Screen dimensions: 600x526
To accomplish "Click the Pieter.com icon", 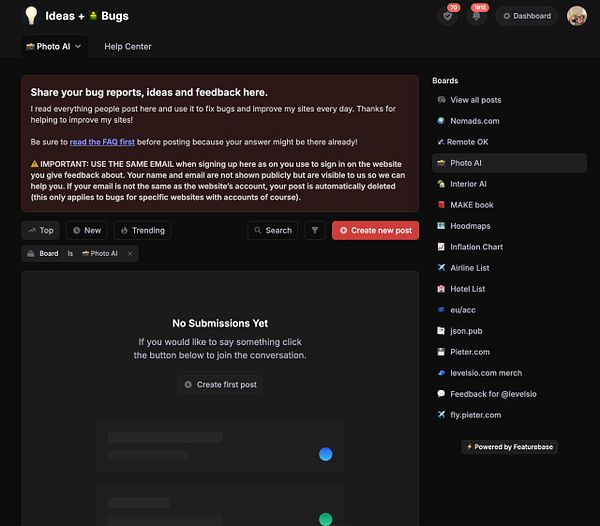I will coord(441,352).
